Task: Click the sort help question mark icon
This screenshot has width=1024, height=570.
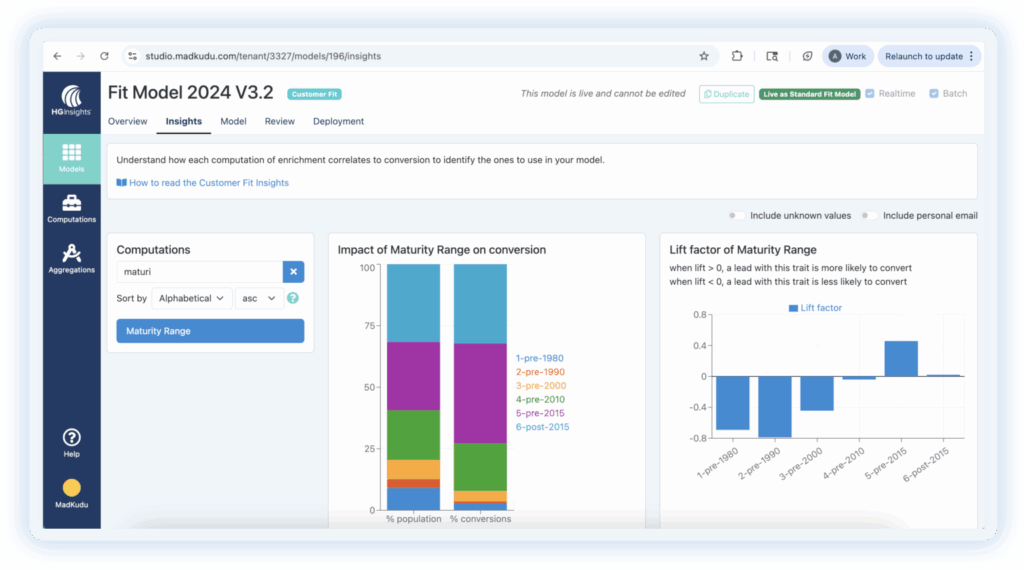Action: coord(293,298)
